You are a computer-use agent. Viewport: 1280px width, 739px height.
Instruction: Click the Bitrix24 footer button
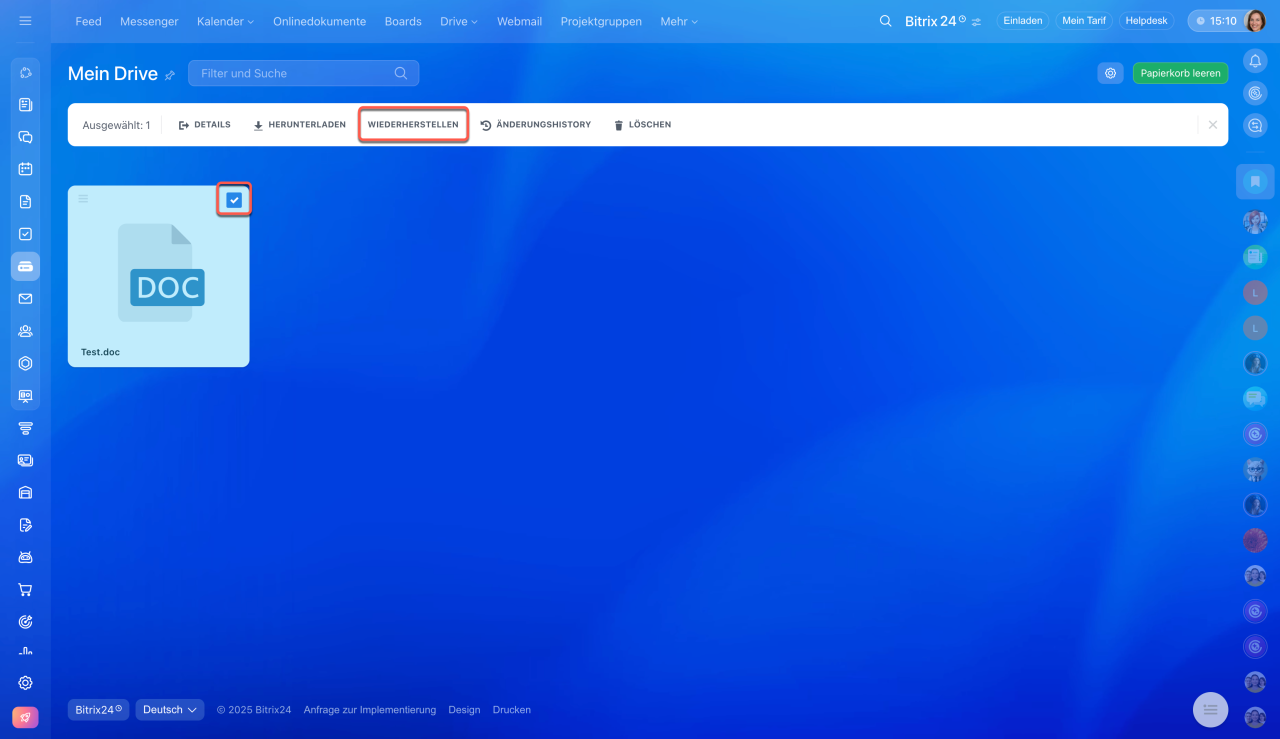[x=98, y=710]
